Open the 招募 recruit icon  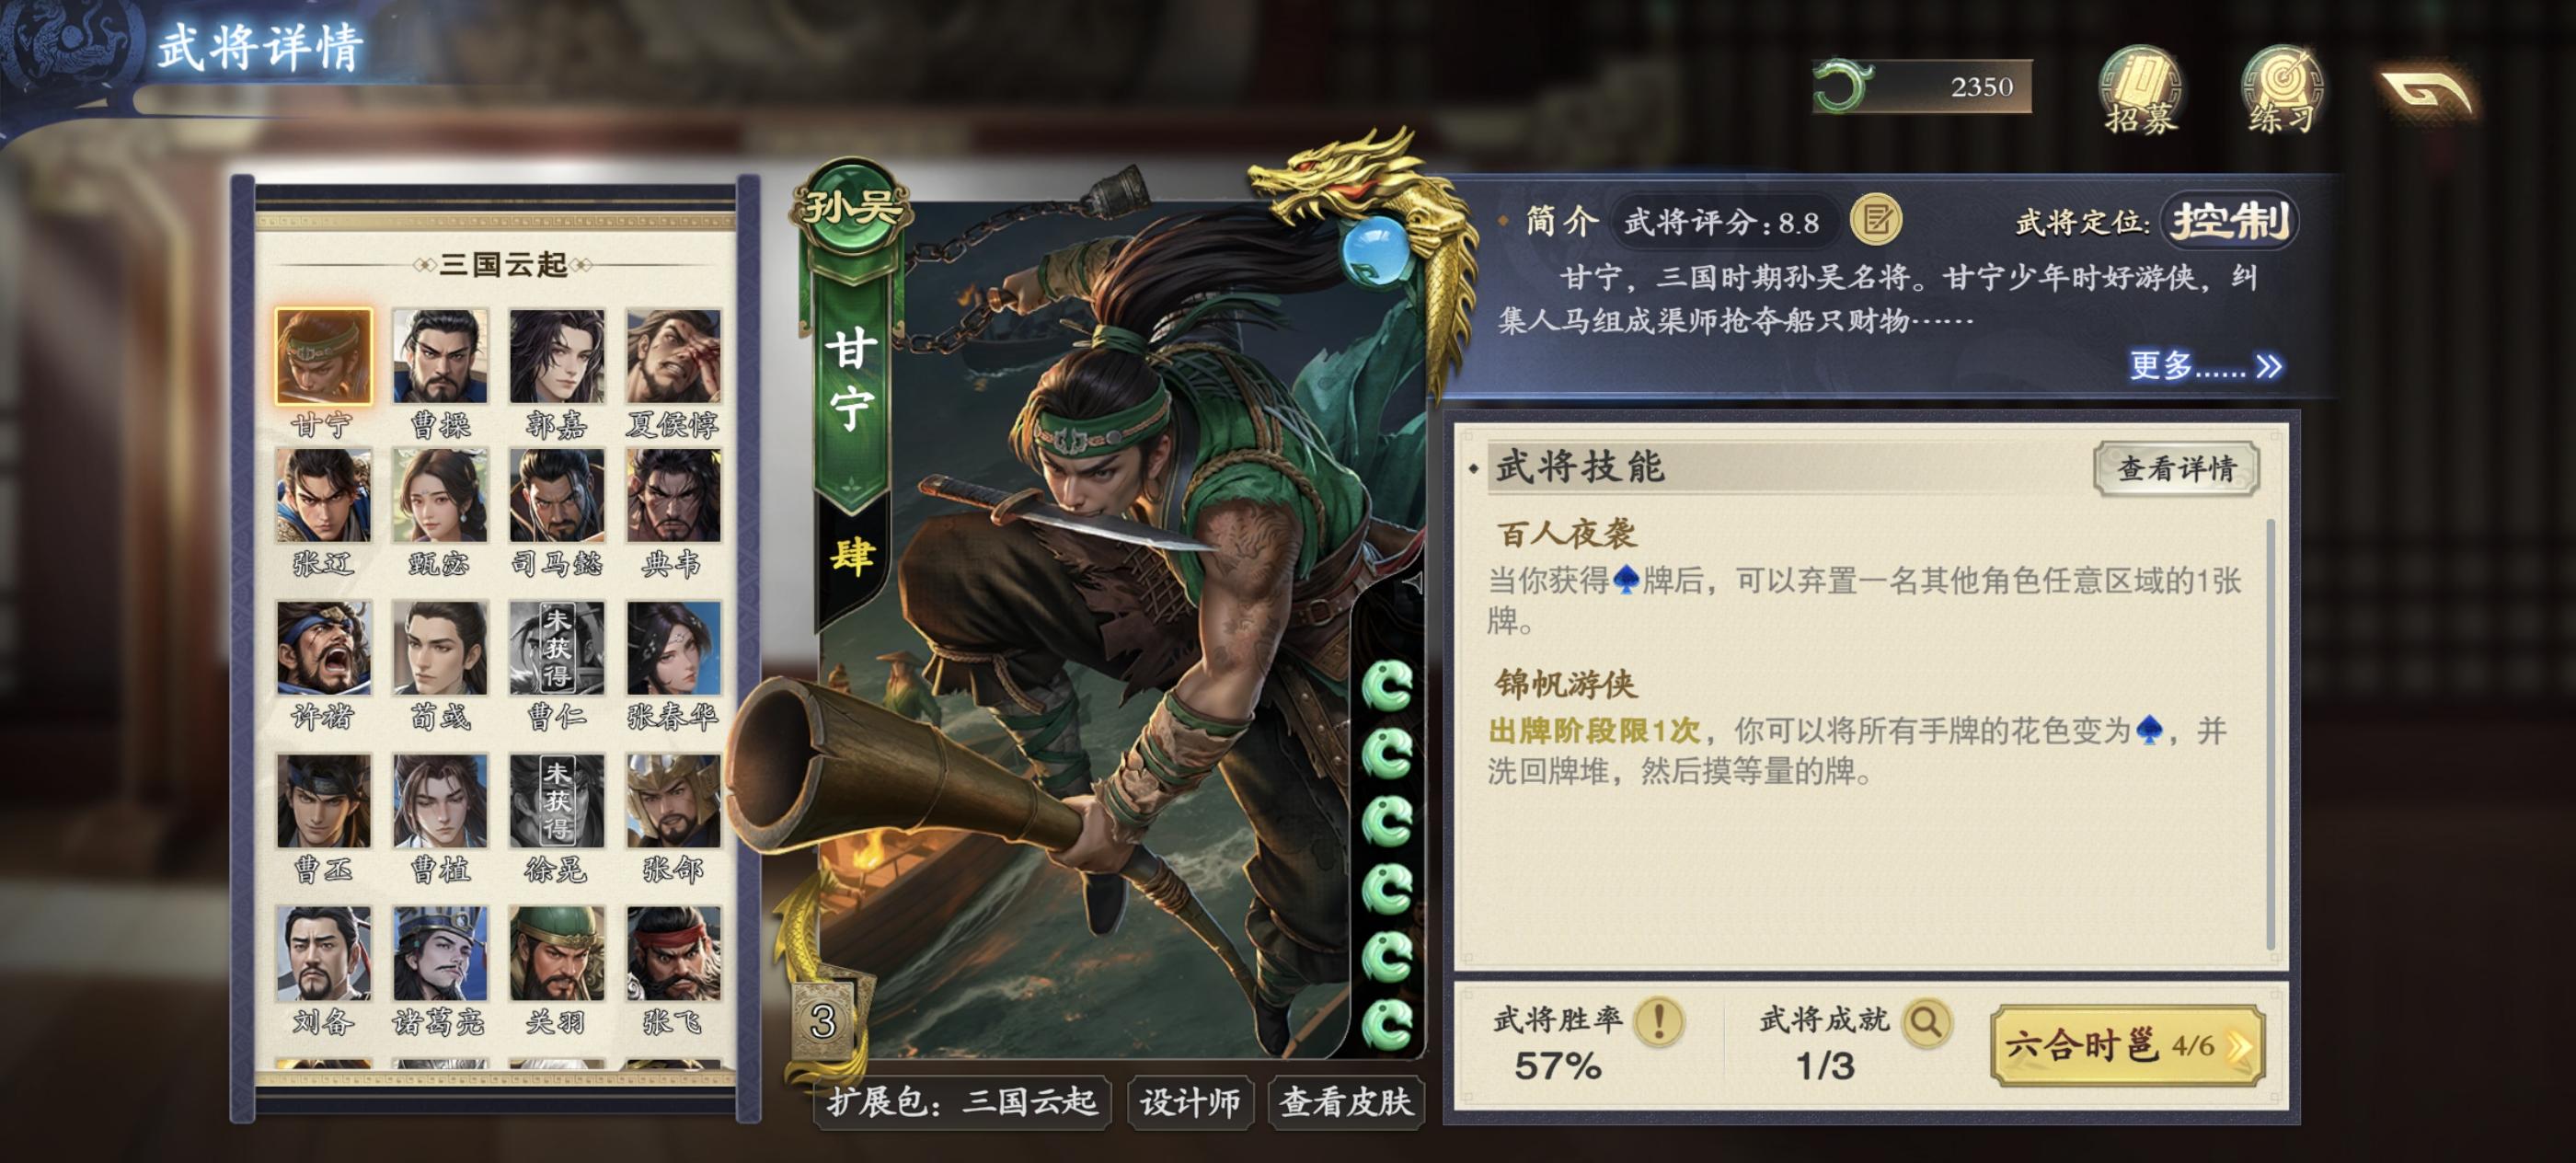pyautogui.click(x=2139, y=89)
